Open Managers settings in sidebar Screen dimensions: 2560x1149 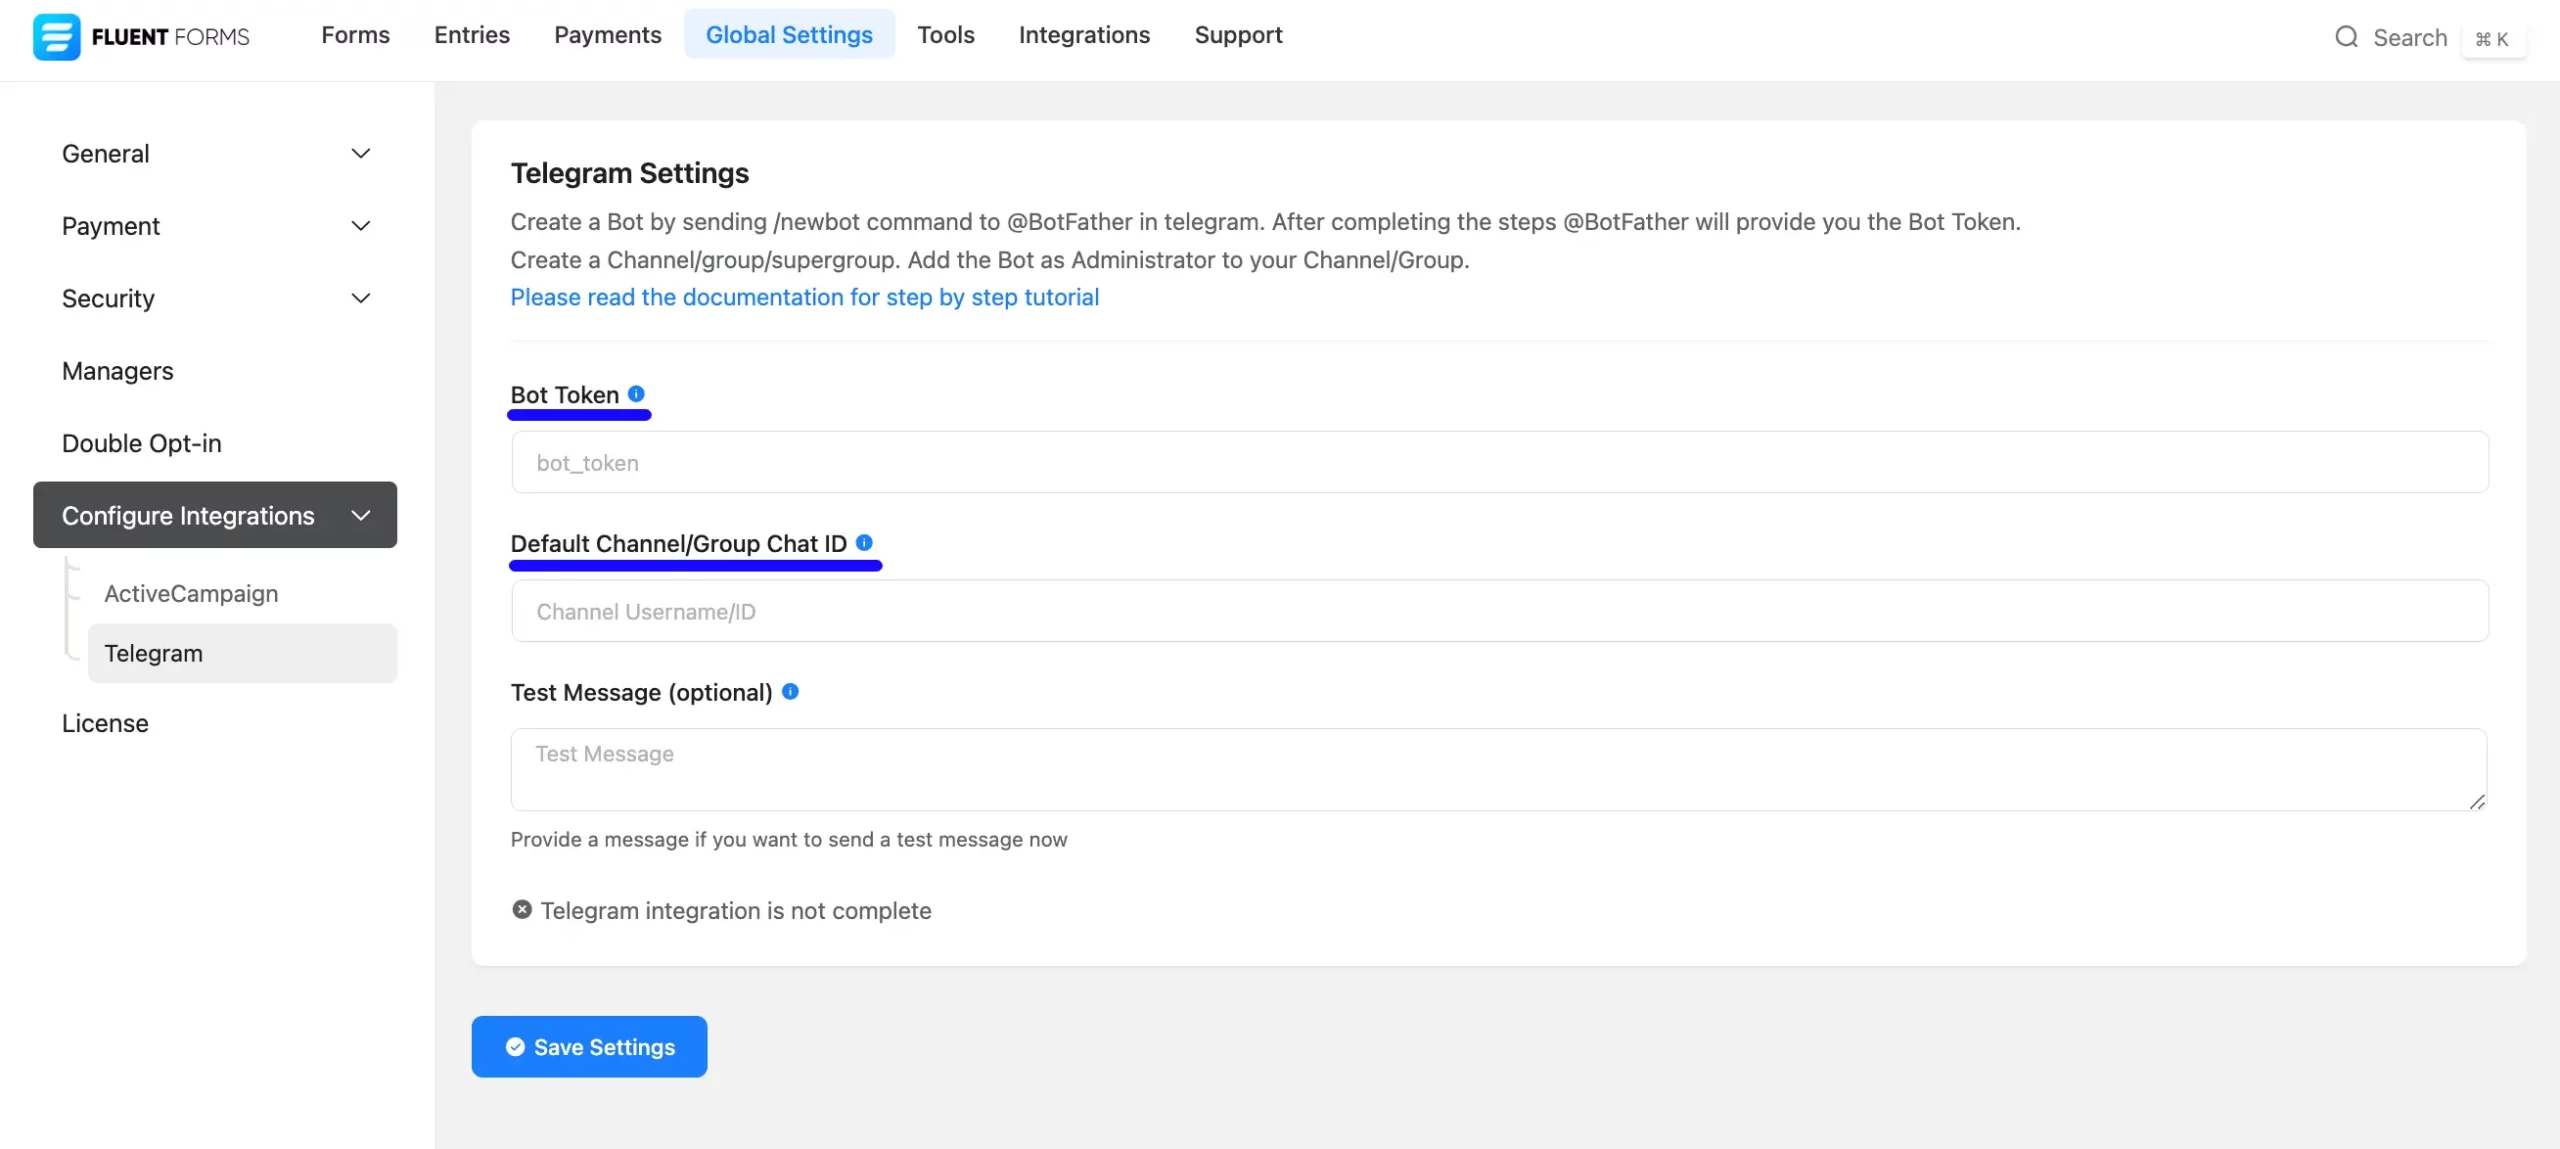tap(118, 371)
